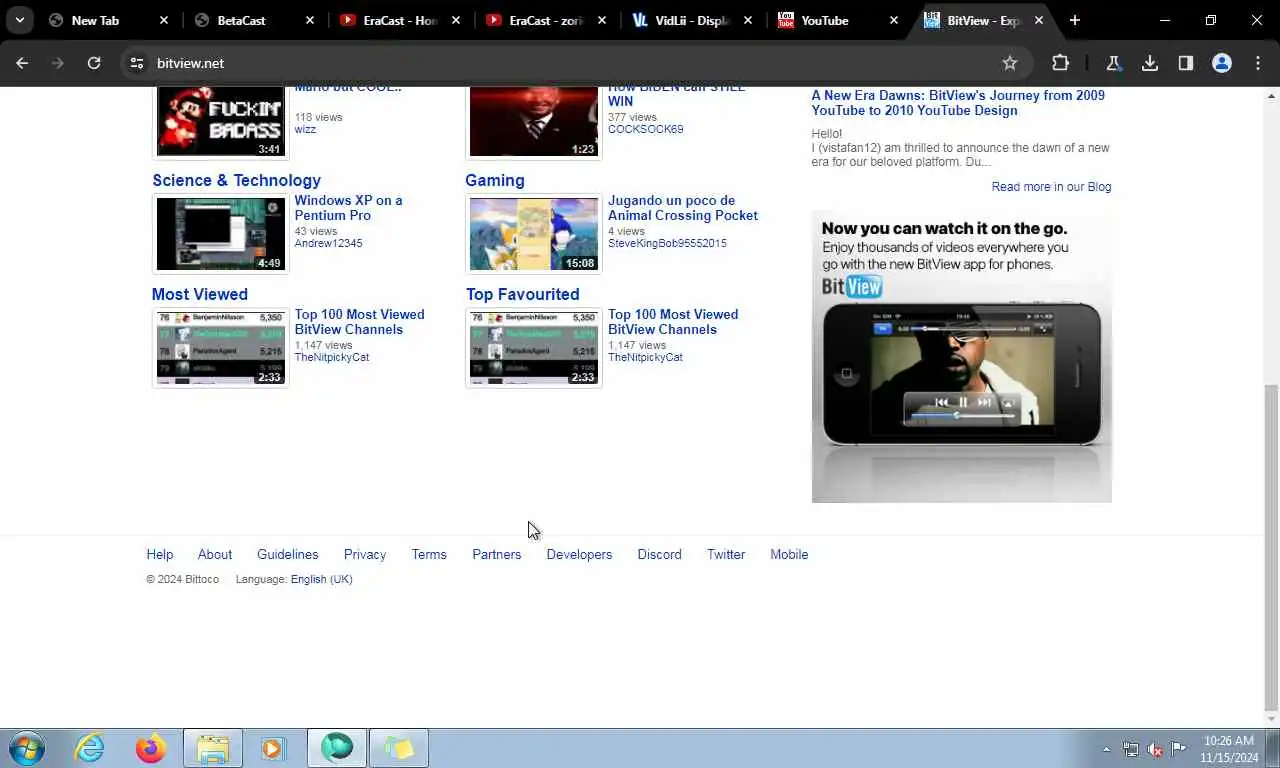Screen dimensions: 1280x768
Task: Open the Windows Start button
Action: click(x=27, y=748)
